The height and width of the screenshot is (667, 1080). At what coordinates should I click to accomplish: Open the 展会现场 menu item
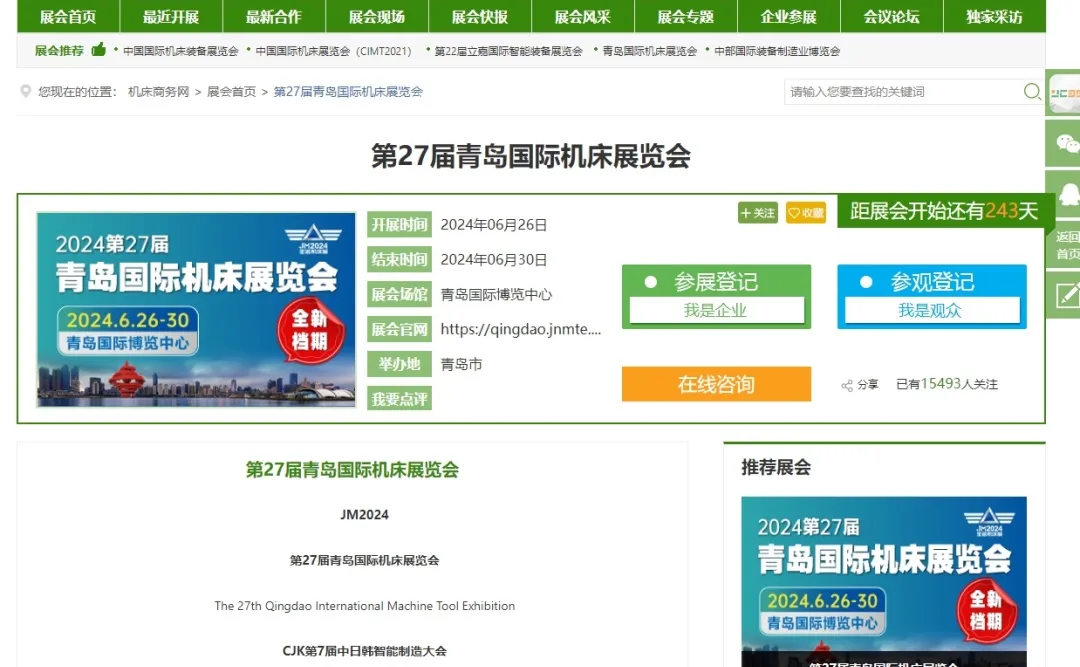(x=377, y=17)
